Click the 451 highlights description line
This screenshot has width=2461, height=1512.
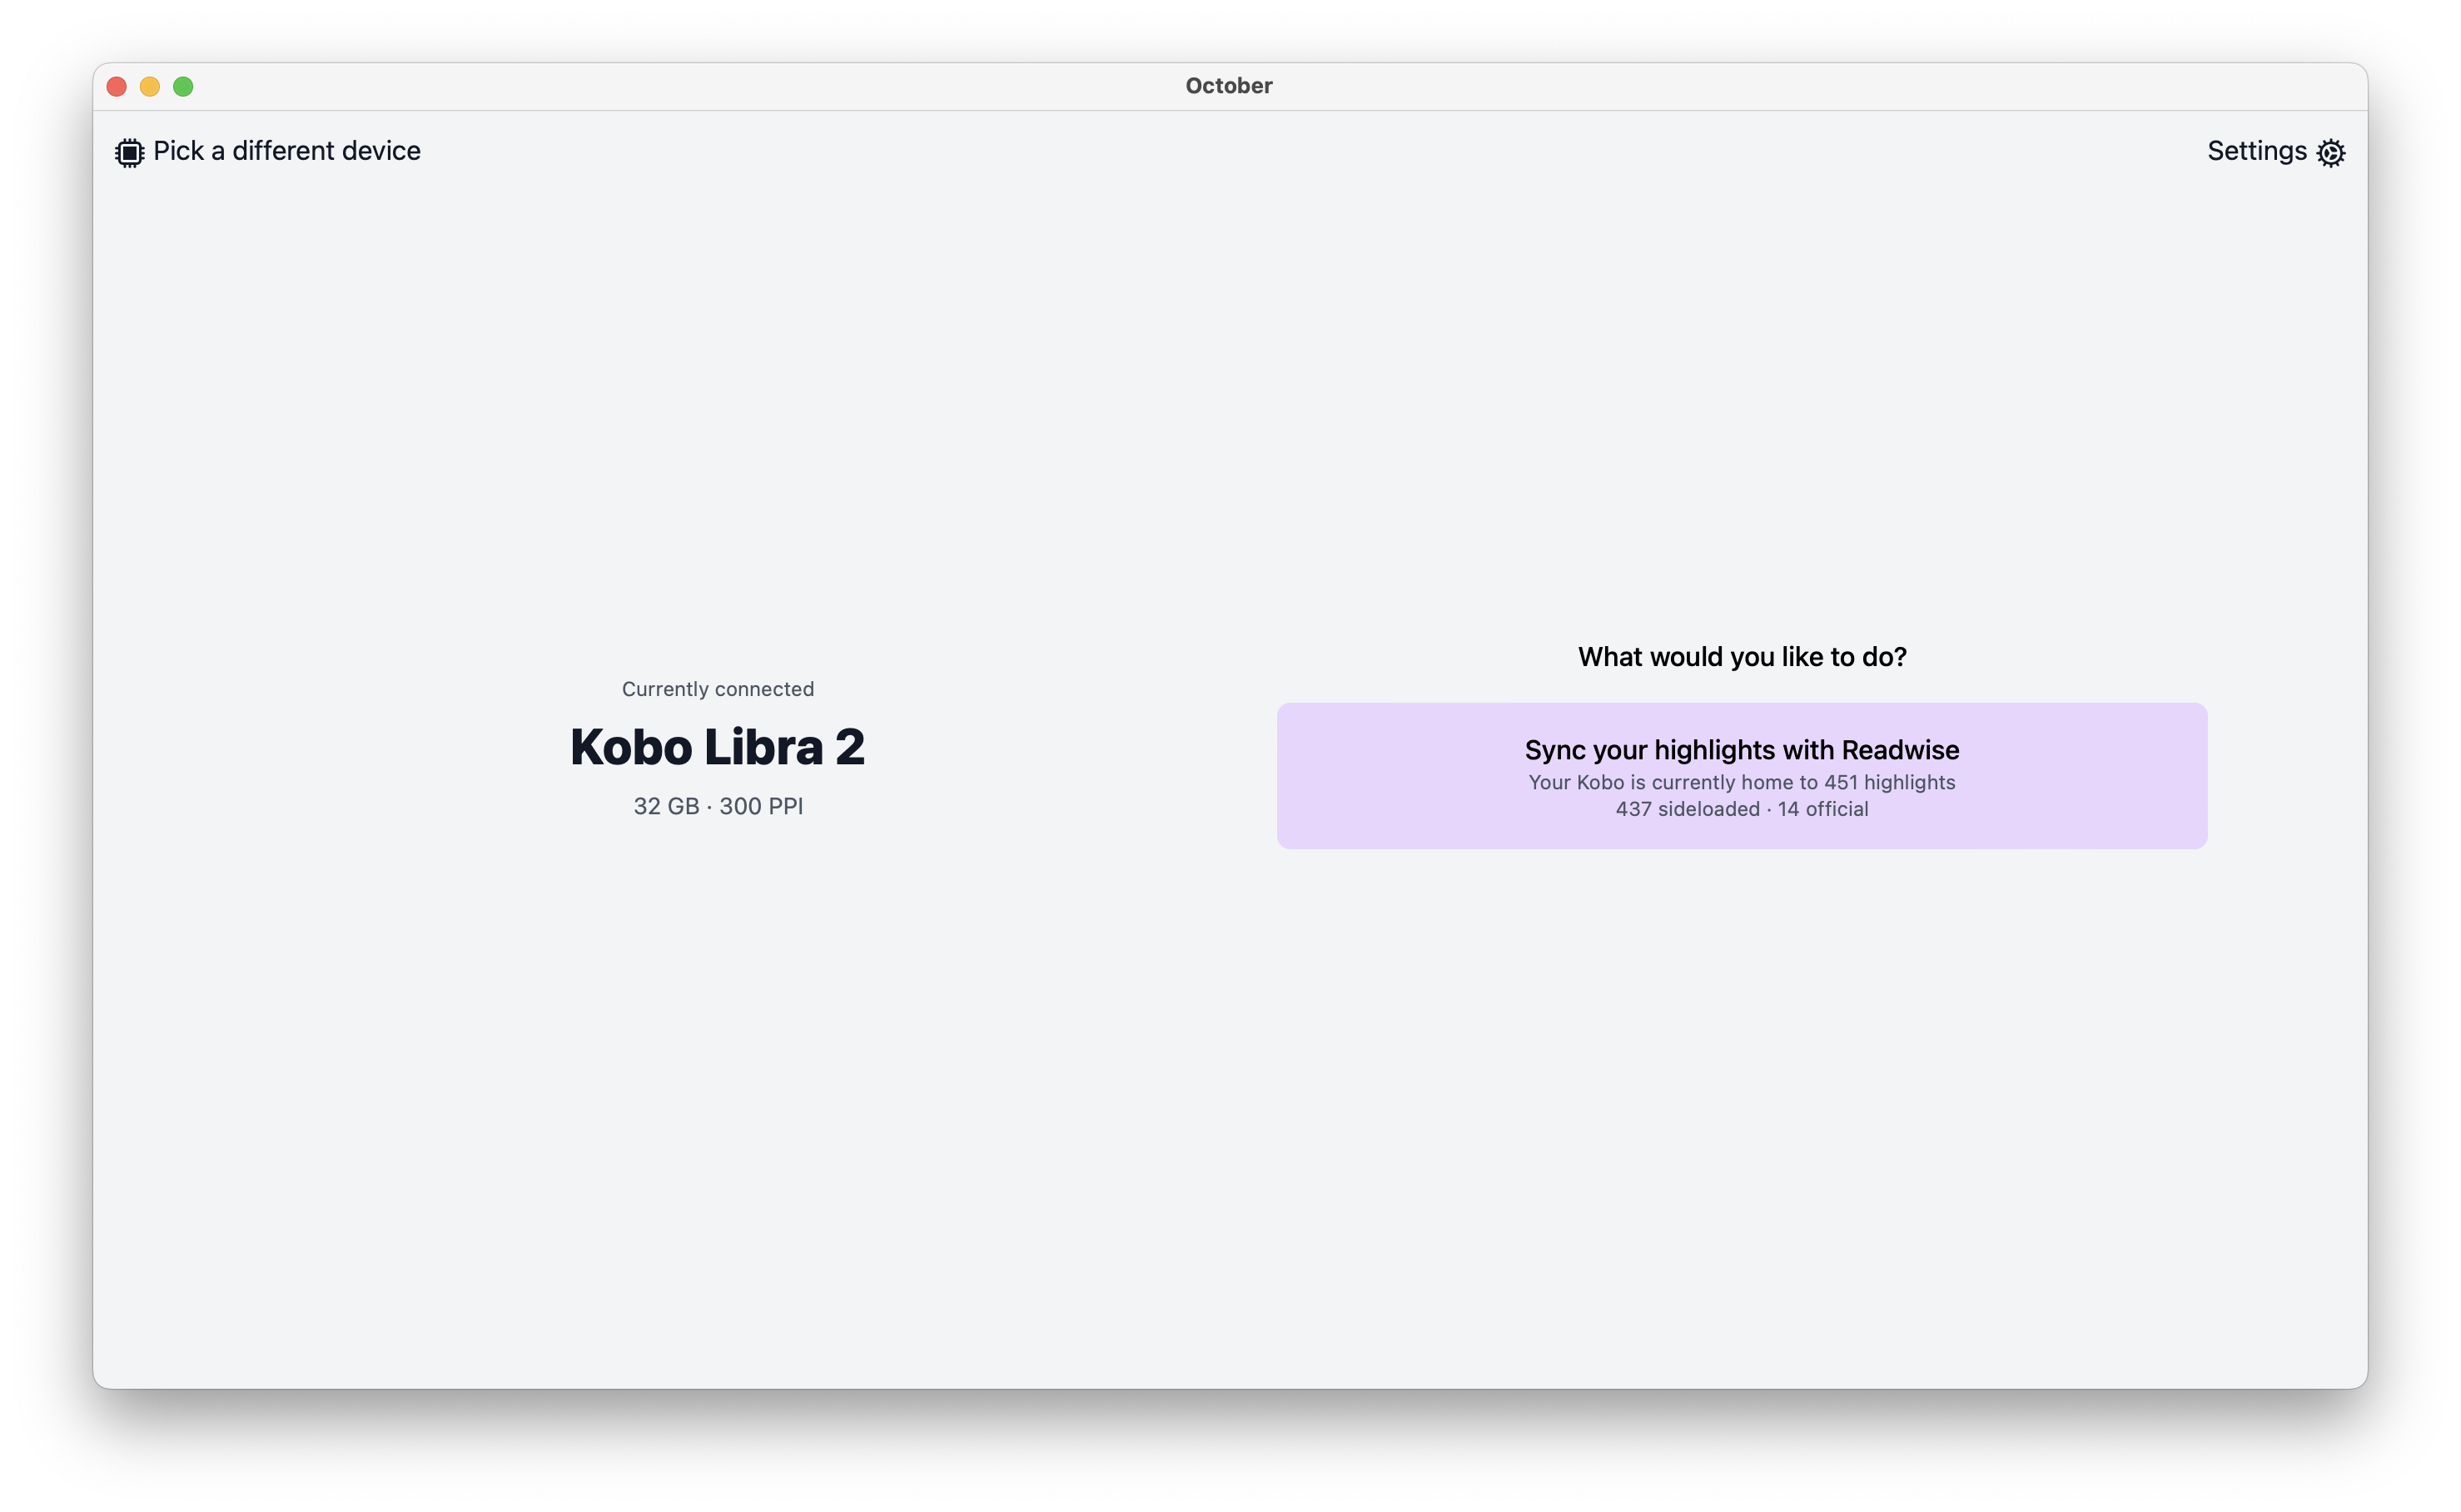pyautogui.click(x=1741, y=783)
